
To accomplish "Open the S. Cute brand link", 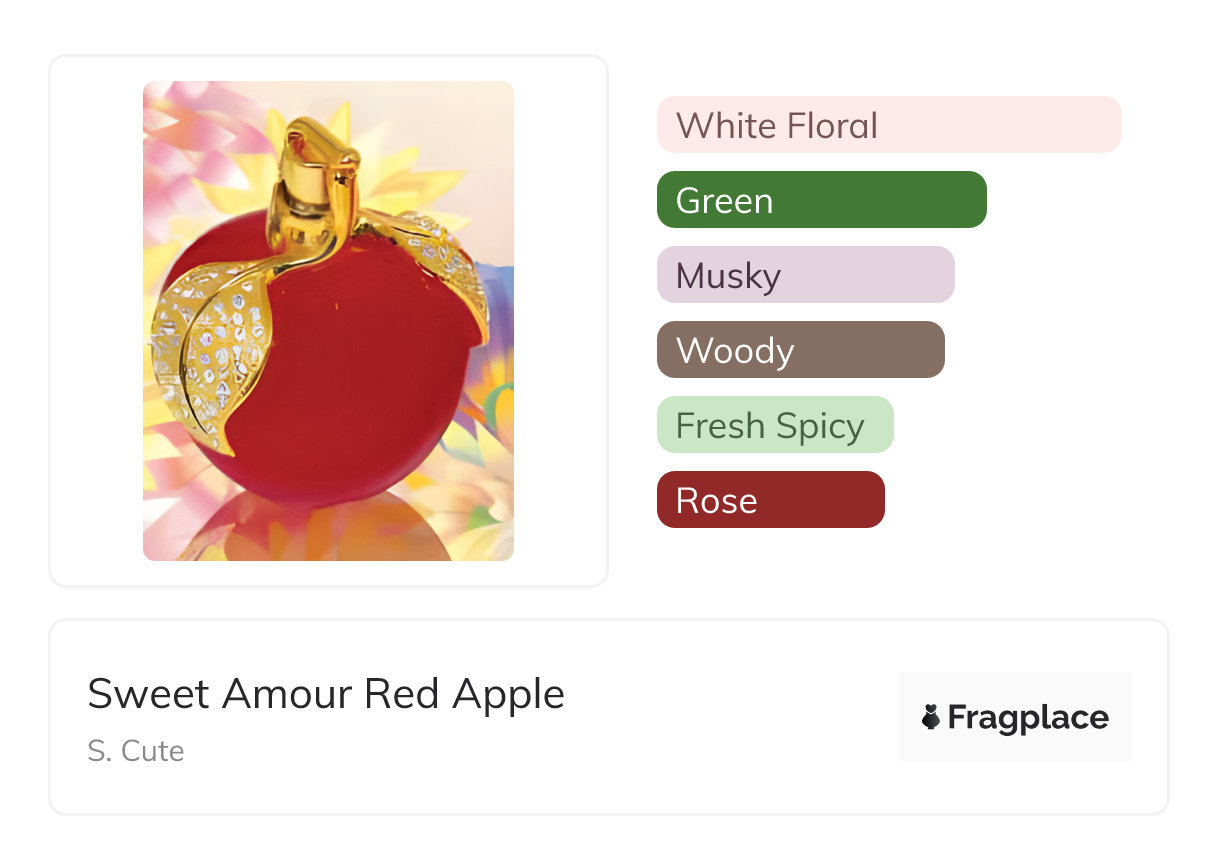I will [136, 751].
